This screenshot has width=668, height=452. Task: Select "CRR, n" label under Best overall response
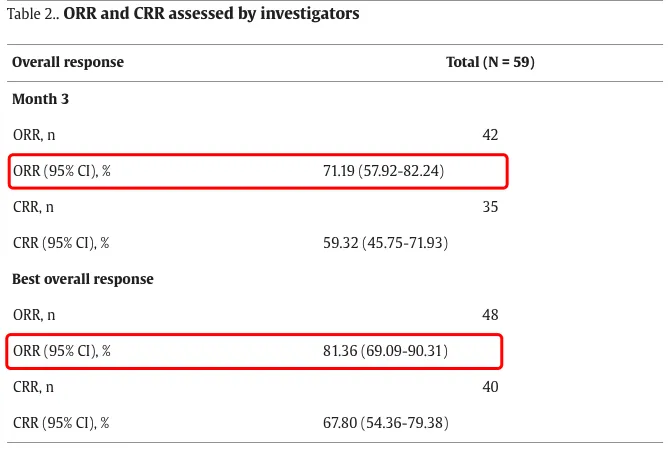coord(33,387)
